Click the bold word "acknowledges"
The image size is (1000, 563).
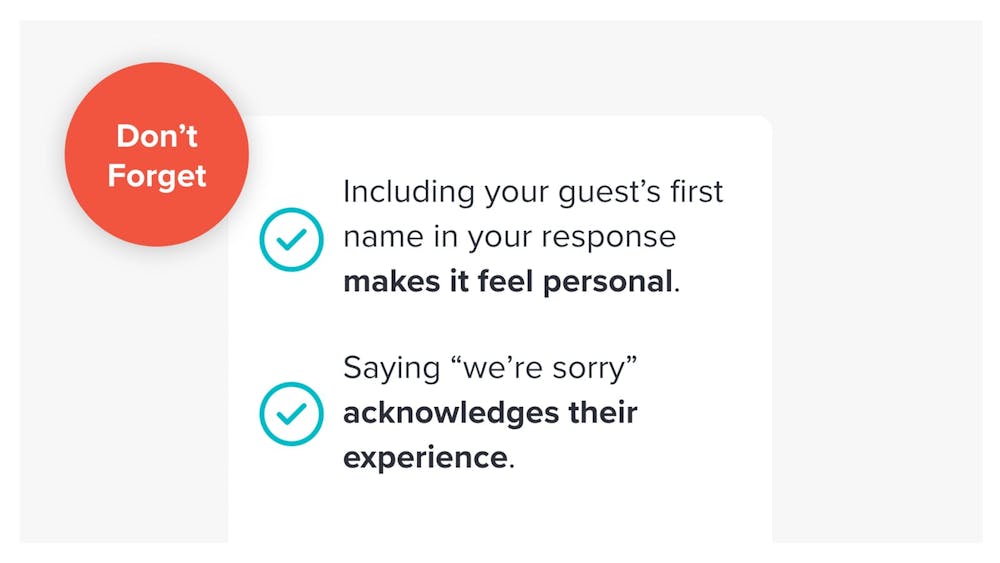pos(448,412)
